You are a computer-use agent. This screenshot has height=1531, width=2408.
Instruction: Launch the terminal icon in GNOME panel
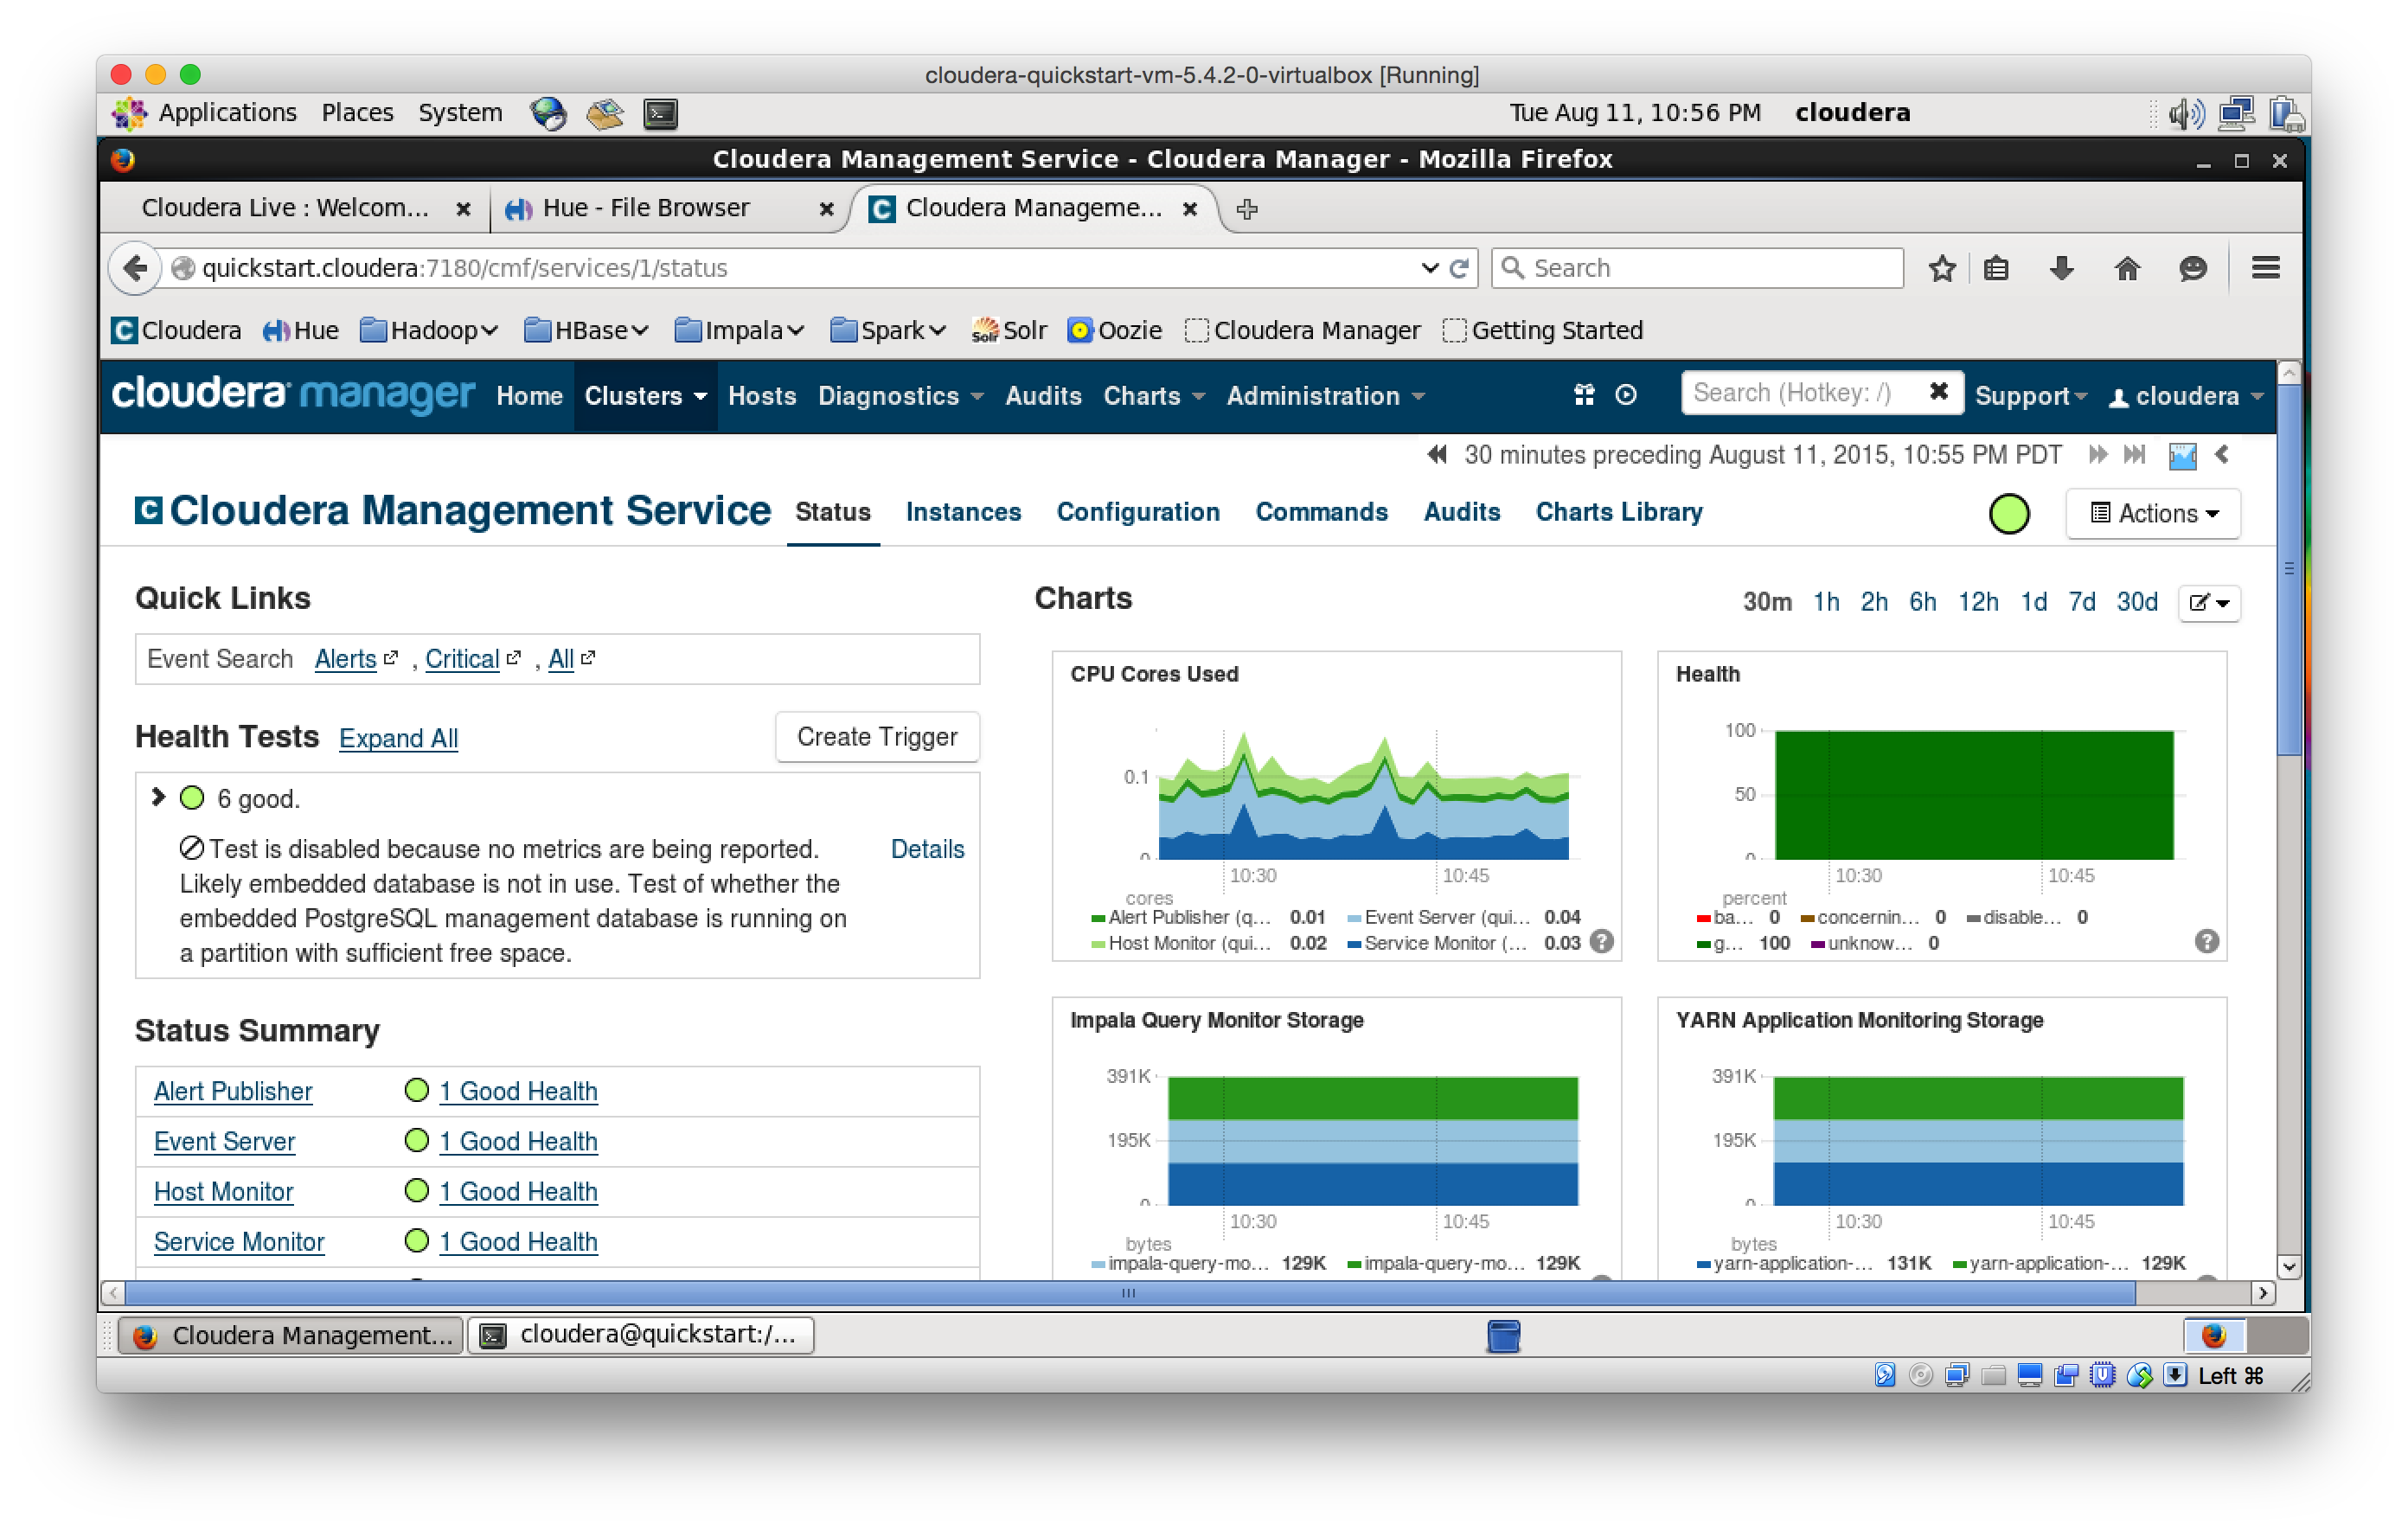pos(660,113)
